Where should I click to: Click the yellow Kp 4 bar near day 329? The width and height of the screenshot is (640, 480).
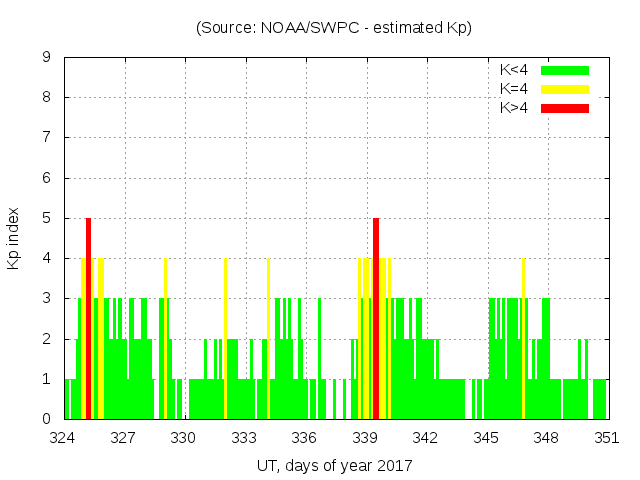[165, 338]
